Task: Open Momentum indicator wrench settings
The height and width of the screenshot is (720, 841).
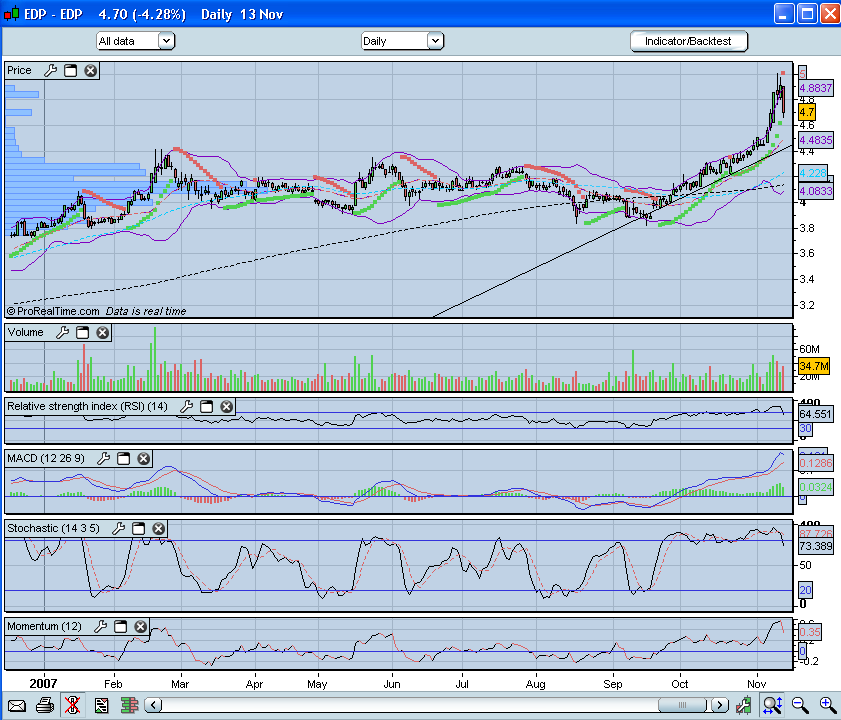Action: [100, 627]
